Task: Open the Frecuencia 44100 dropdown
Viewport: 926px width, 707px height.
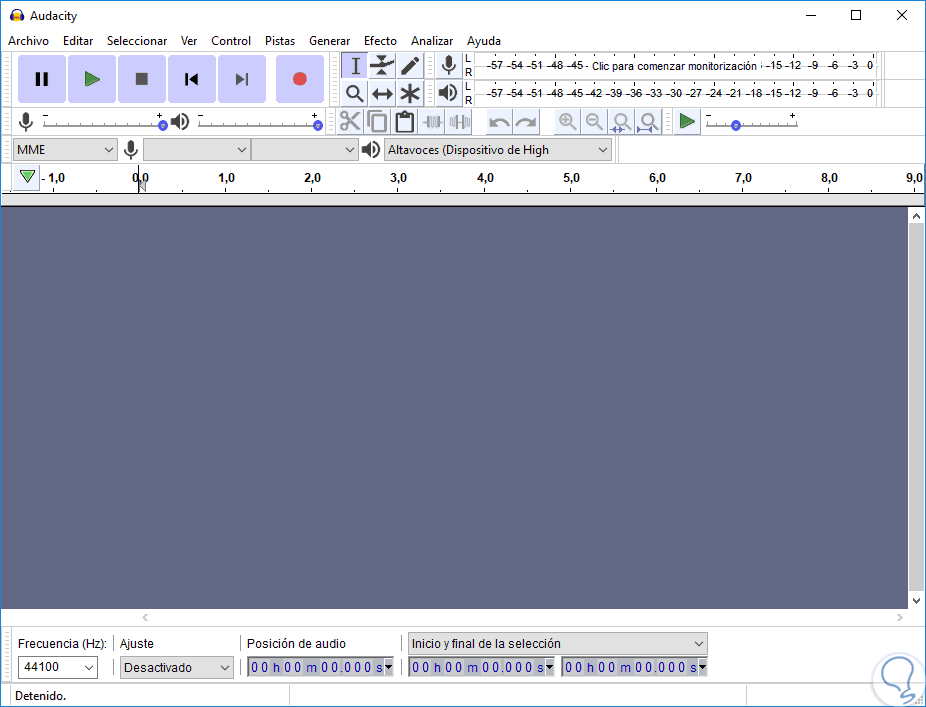Action: tap(57, 667)
